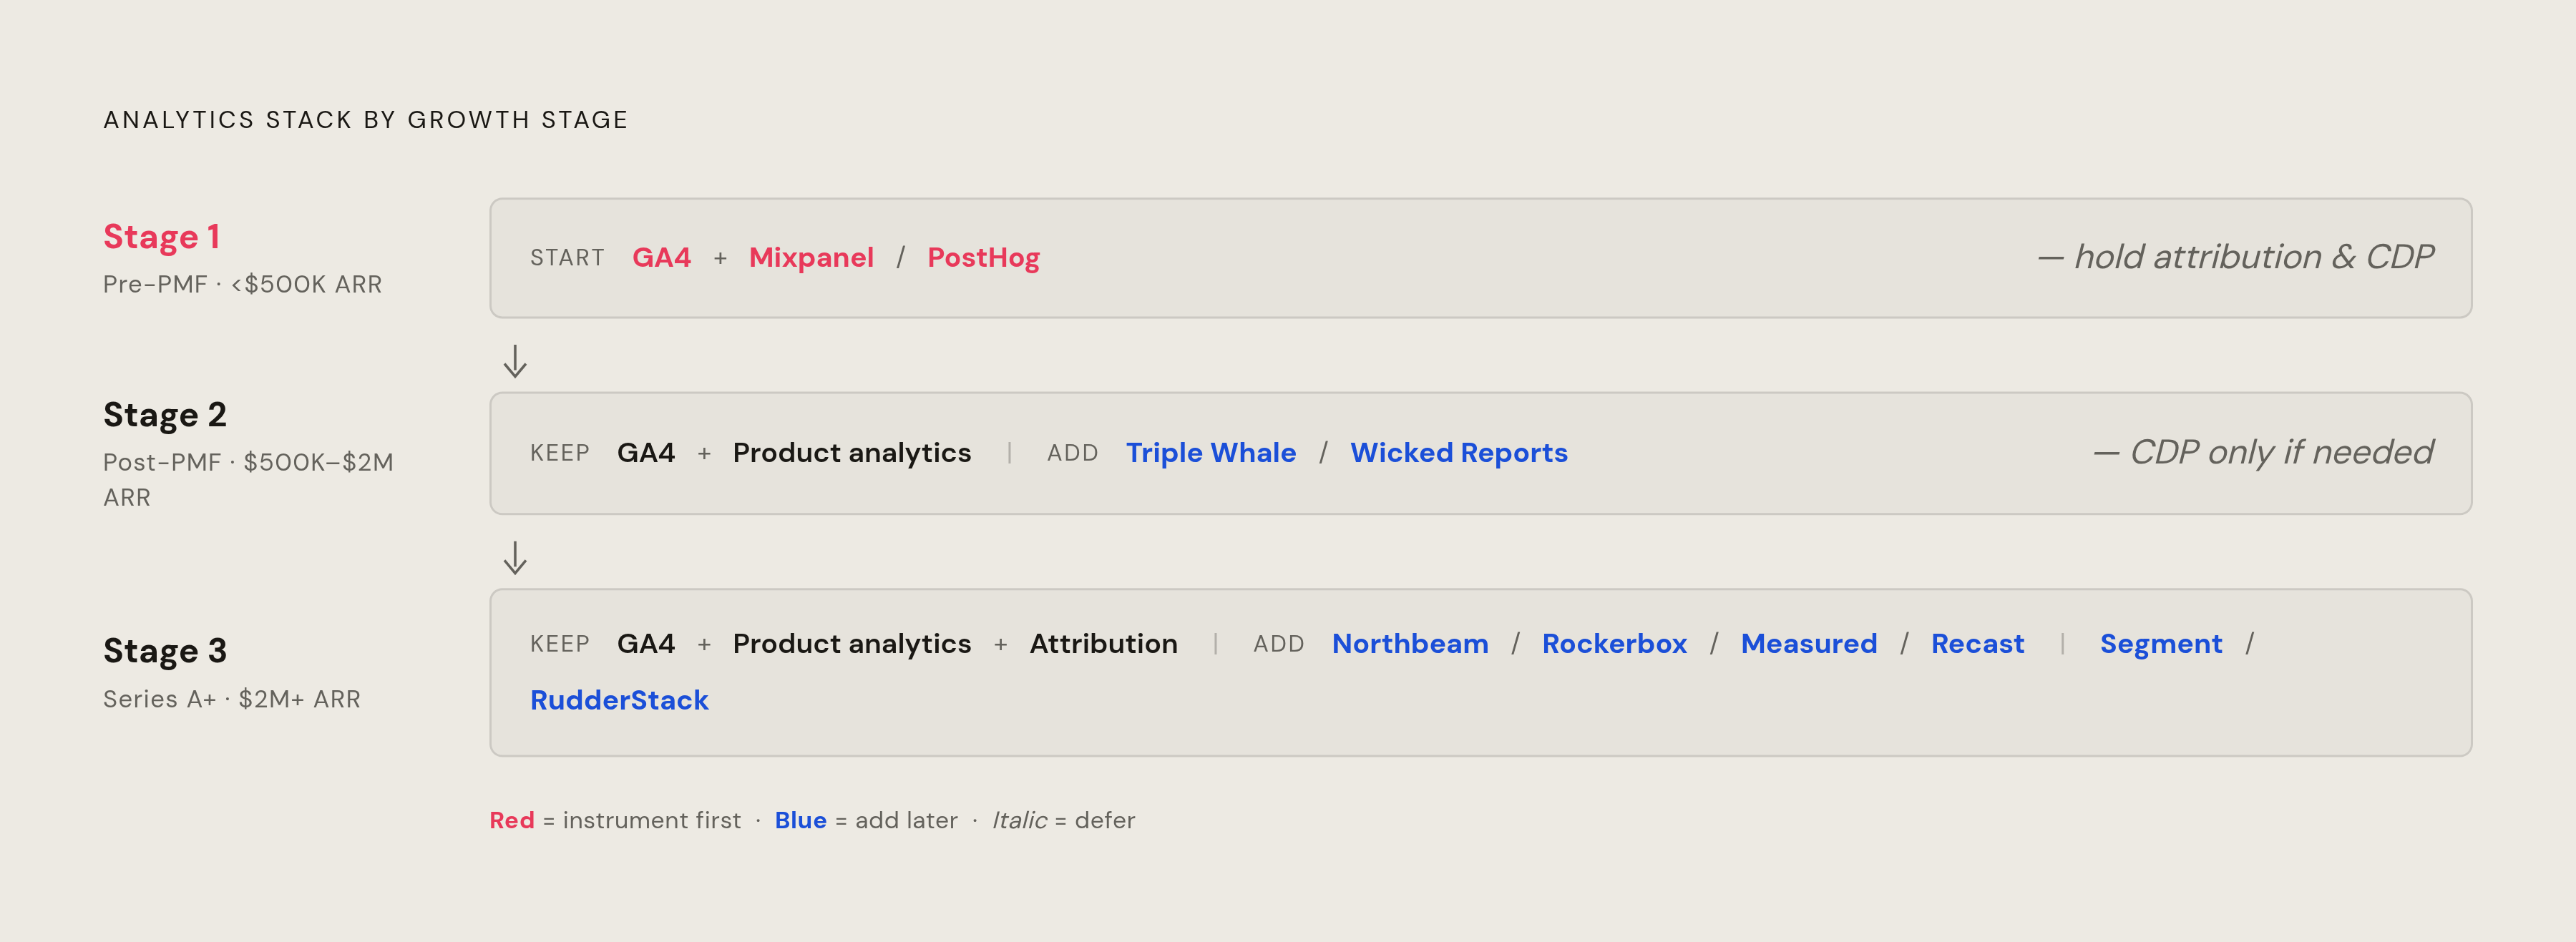Click the down arrow below Stage 1
Viewport: 2576px width, 942px height.
(x=515, y=361)
